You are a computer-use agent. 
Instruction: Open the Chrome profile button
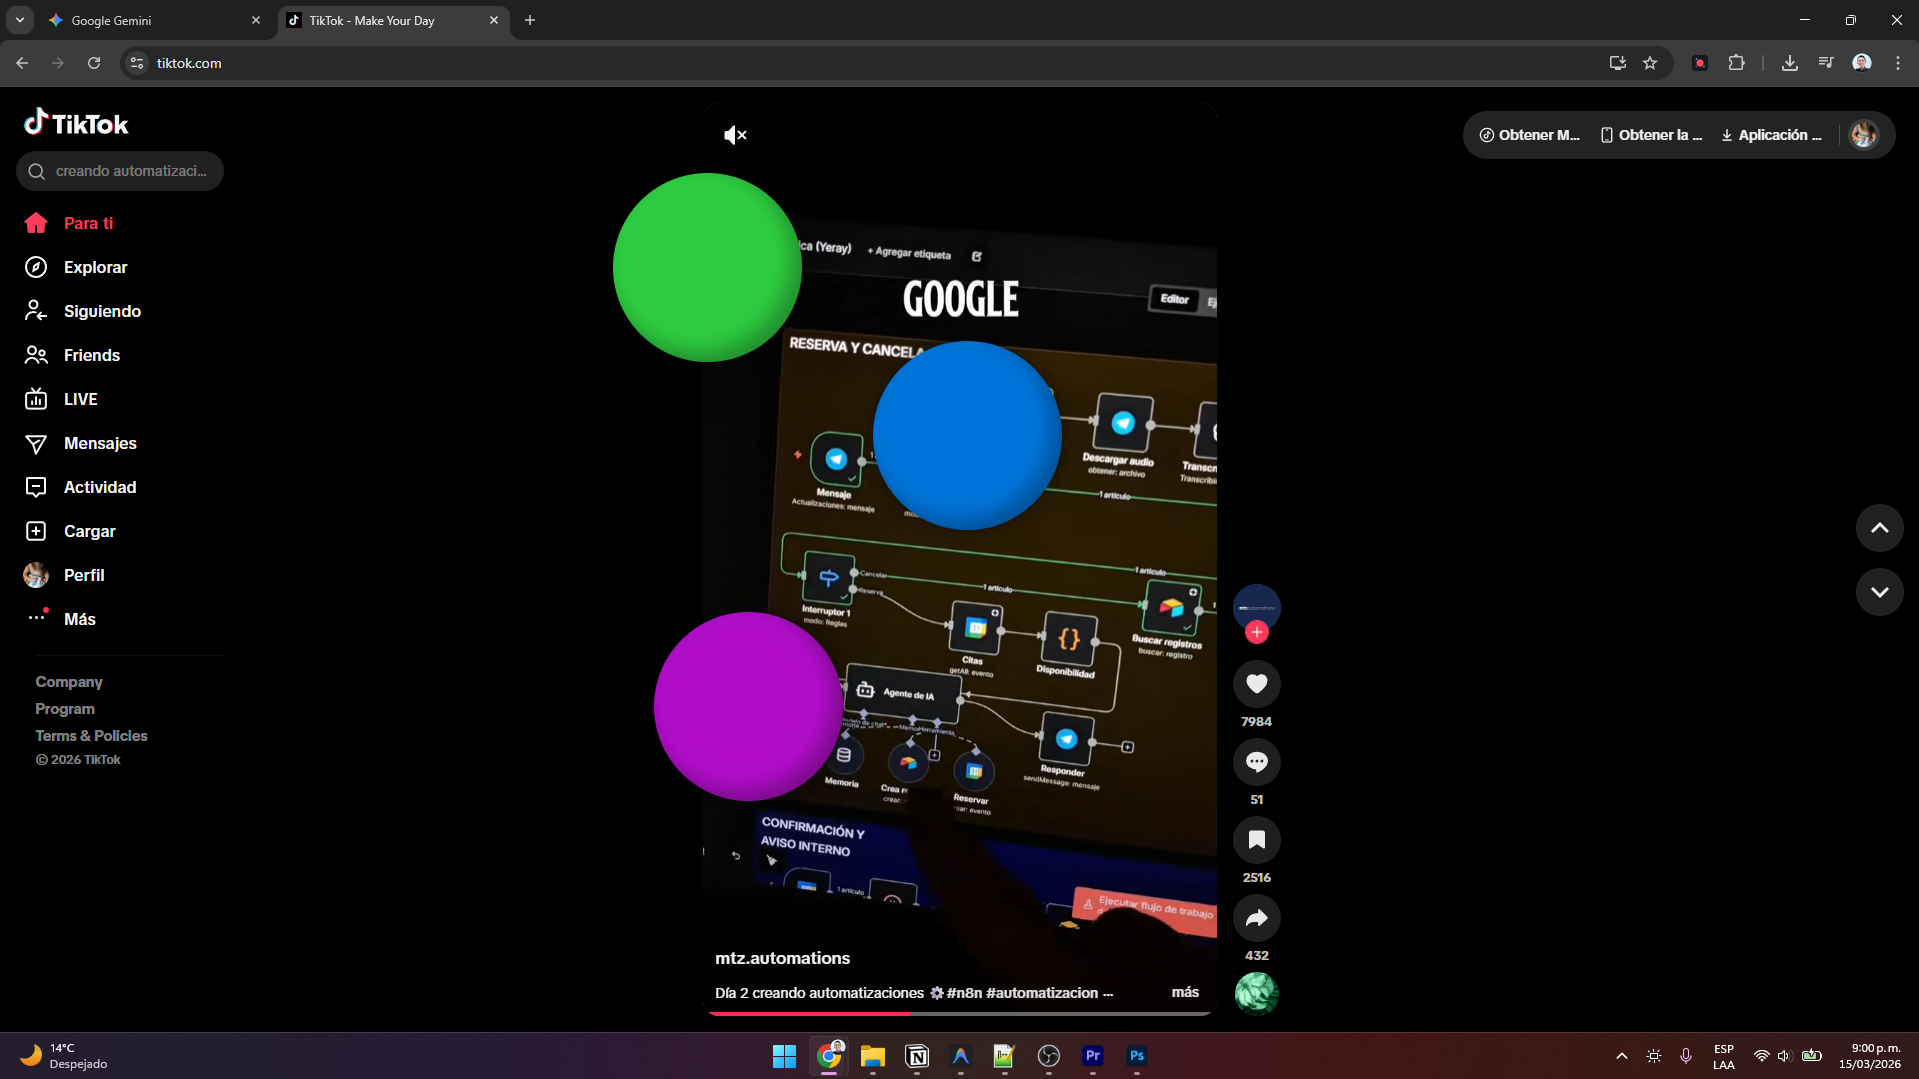(x=1862, y=63)
